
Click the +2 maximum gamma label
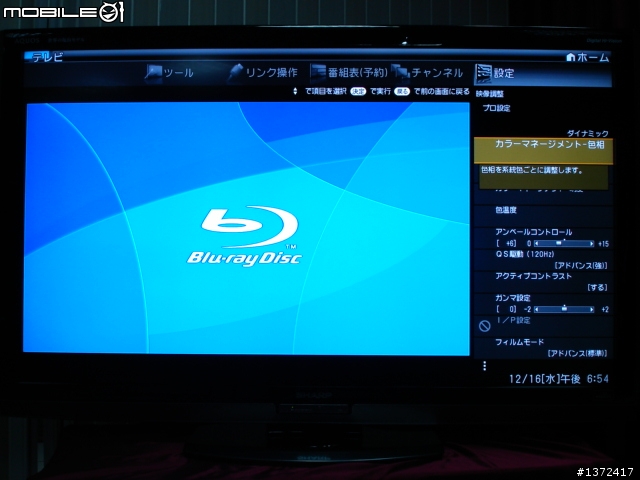(x=604, y=309)
